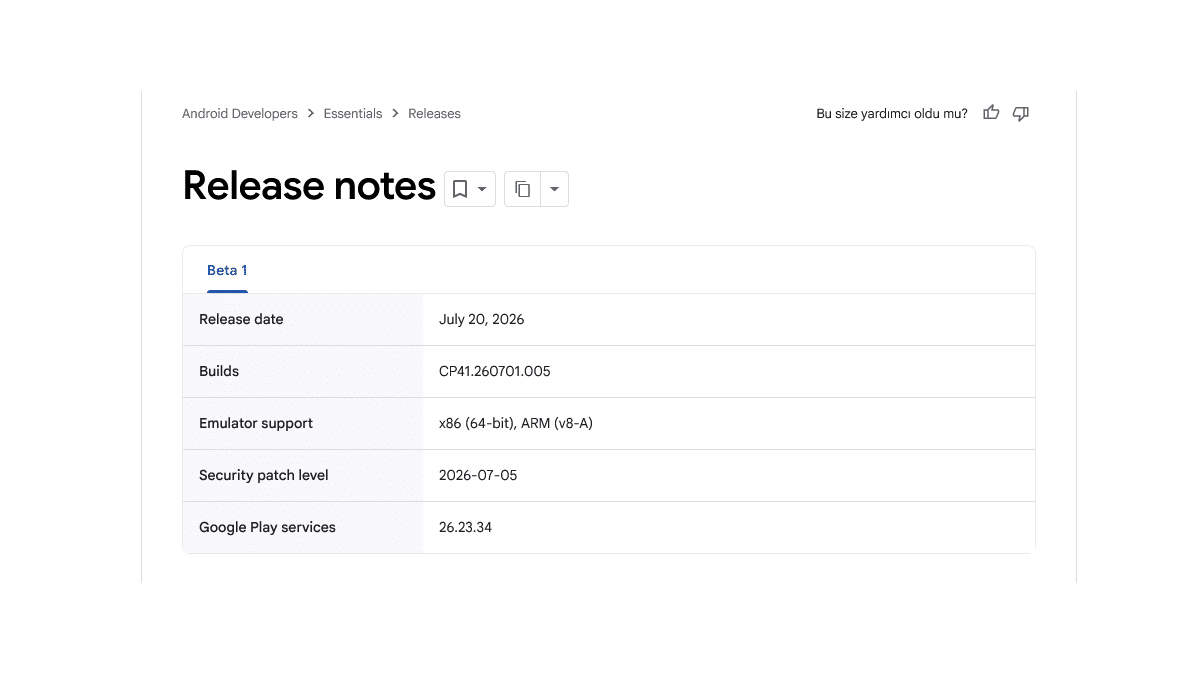The image size is (1200, 675).
Task: Select the 26.23.34 version value
Action: pyautogui.click(x=465, y=528)
